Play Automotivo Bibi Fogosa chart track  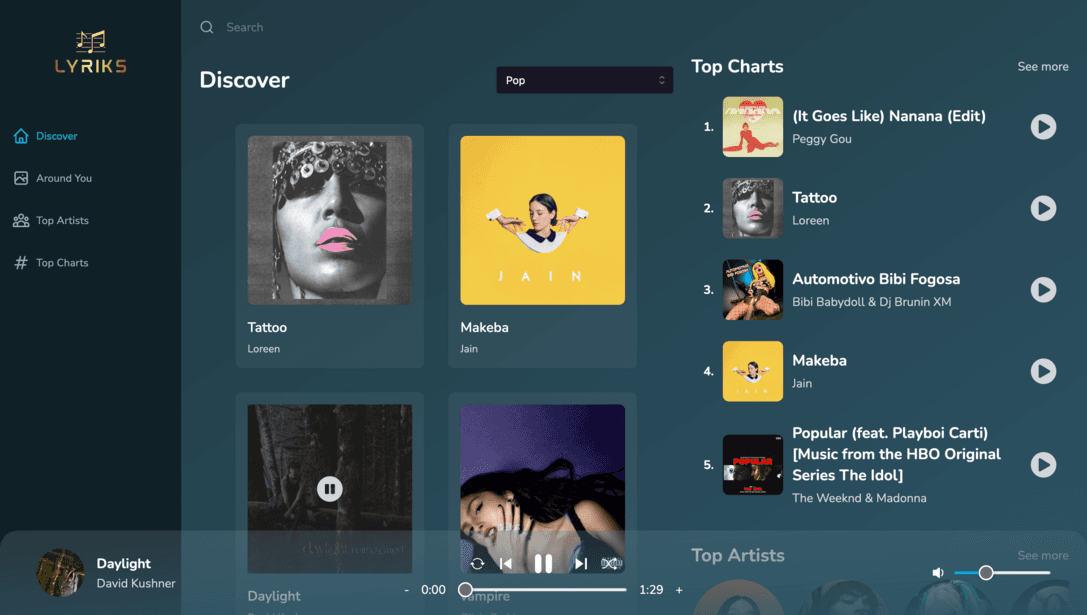pos(1043,290)
